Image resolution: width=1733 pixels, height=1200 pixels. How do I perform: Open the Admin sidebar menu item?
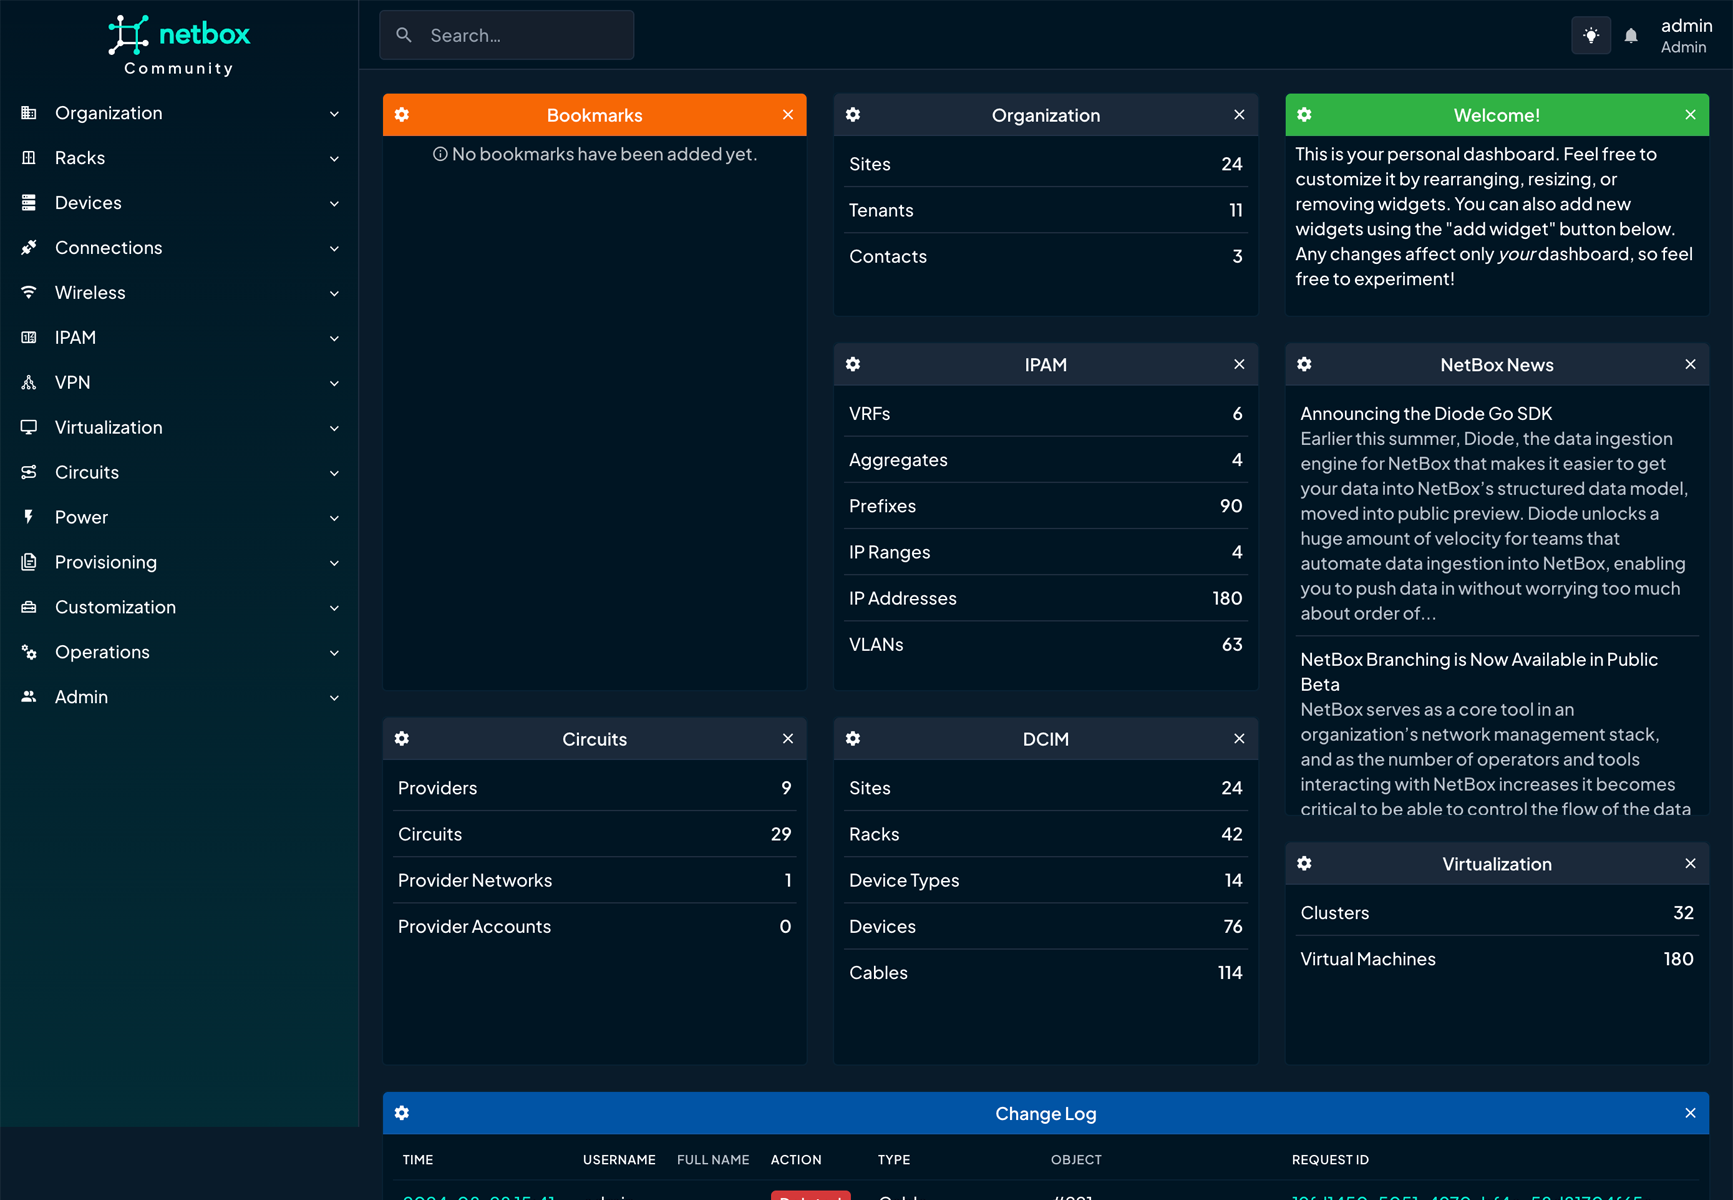point(180,697)
